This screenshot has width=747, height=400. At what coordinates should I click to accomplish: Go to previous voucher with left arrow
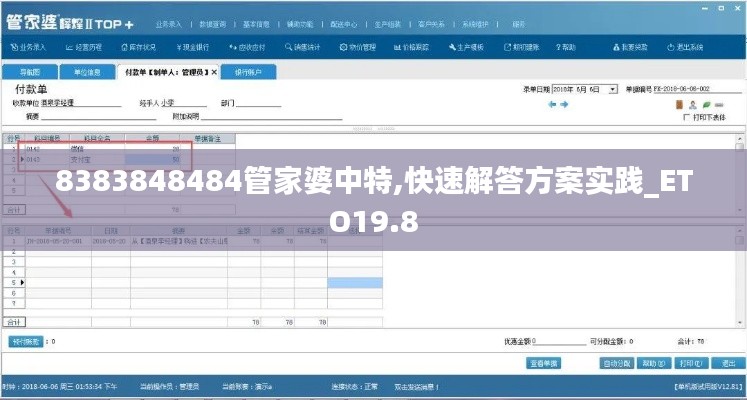click(x=552, y=104)
